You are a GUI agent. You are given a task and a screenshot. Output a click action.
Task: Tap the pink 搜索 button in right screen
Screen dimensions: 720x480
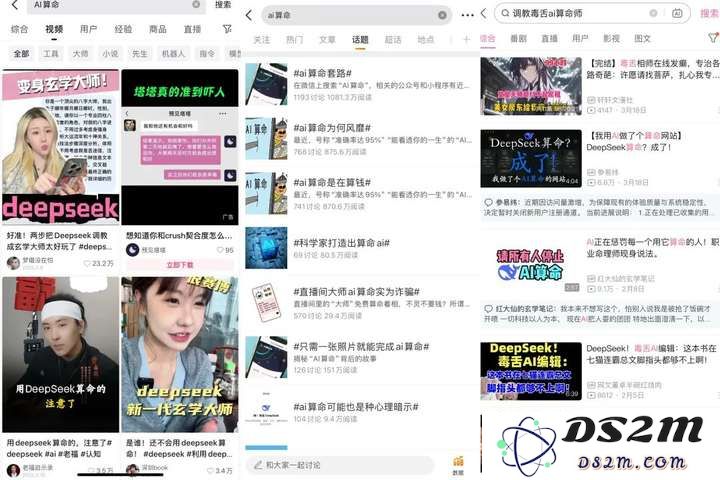click(709, 13)
